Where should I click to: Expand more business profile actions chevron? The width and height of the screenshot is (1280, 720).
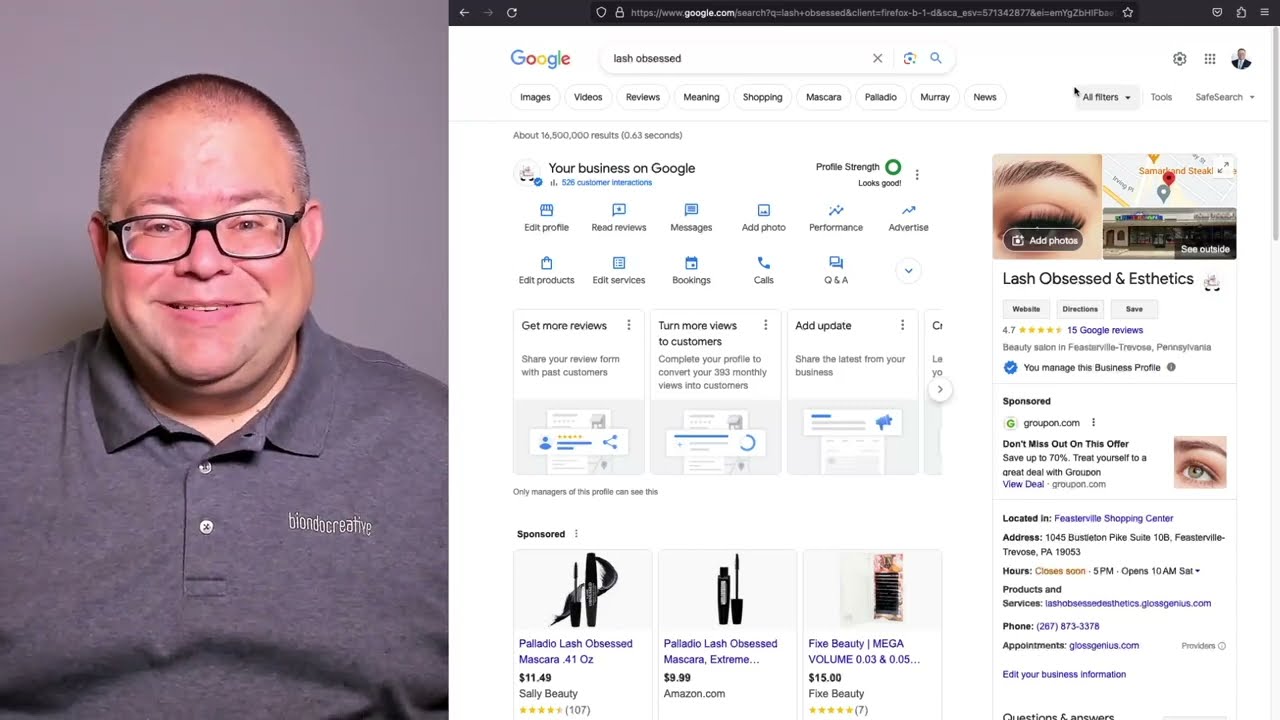[908, 270]
